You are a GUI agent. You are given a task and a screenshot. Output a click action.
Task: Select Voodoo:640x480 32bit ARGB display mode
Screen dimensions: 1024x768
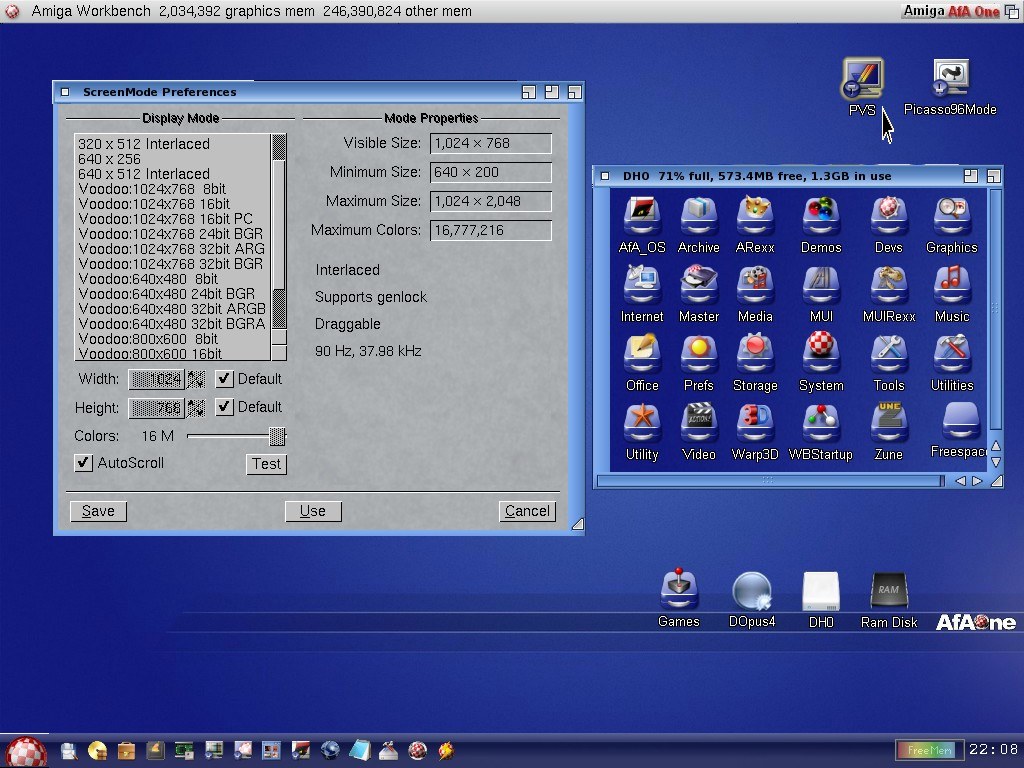click(x=171, y=309)
